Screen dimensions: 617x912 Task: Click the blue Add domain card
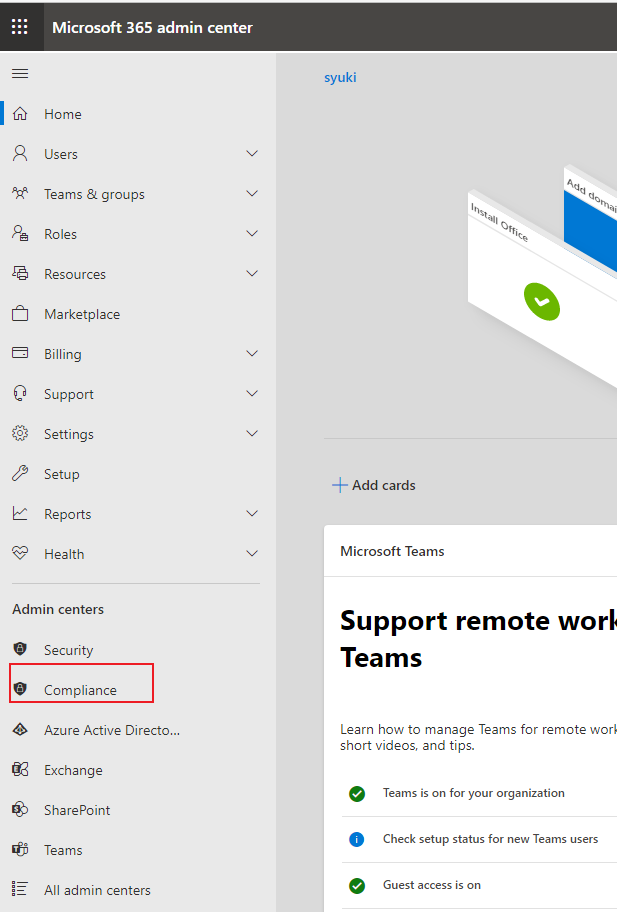592,224
